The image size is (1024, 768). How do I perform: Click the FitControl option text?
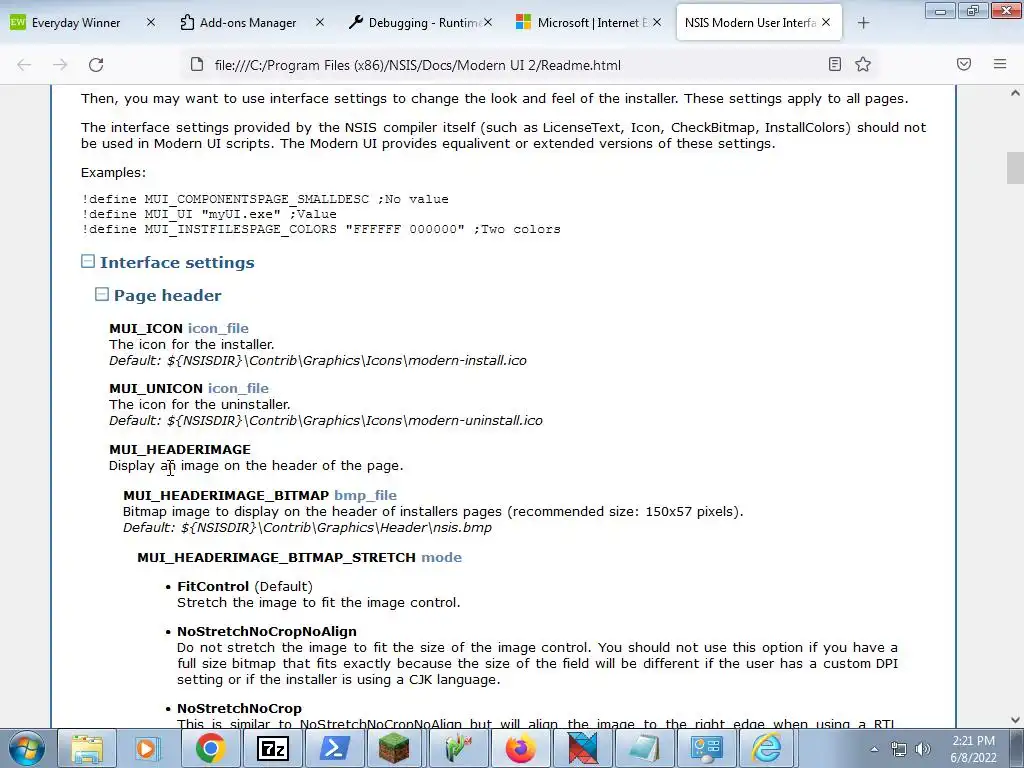point(213,586)
